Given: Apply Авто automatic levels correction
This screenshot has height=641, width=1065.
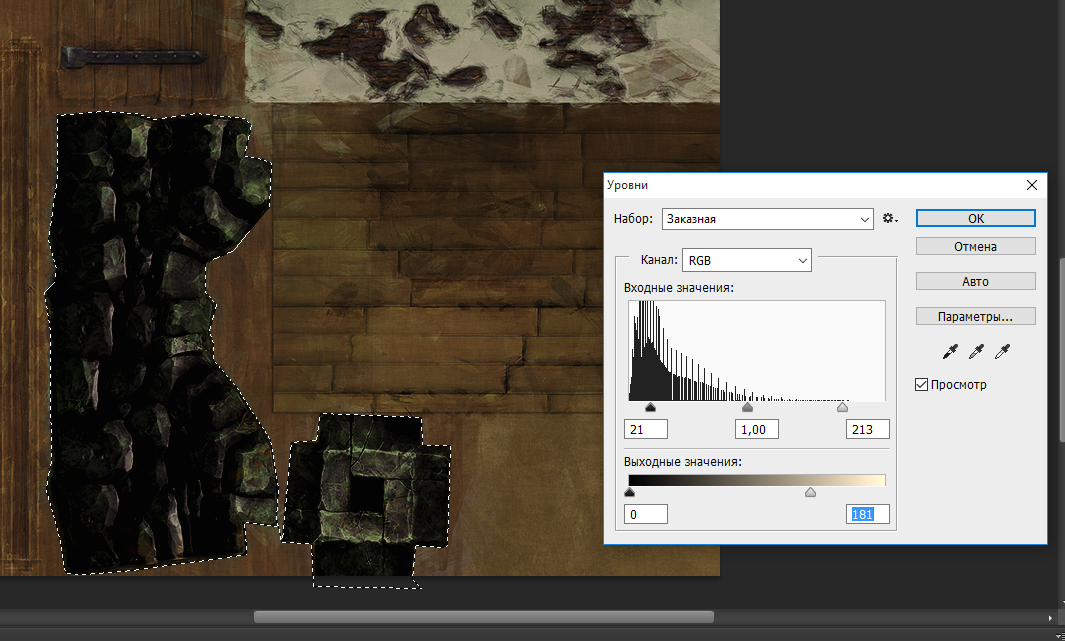Looking at the screenshot, I should tap(975, 281).
